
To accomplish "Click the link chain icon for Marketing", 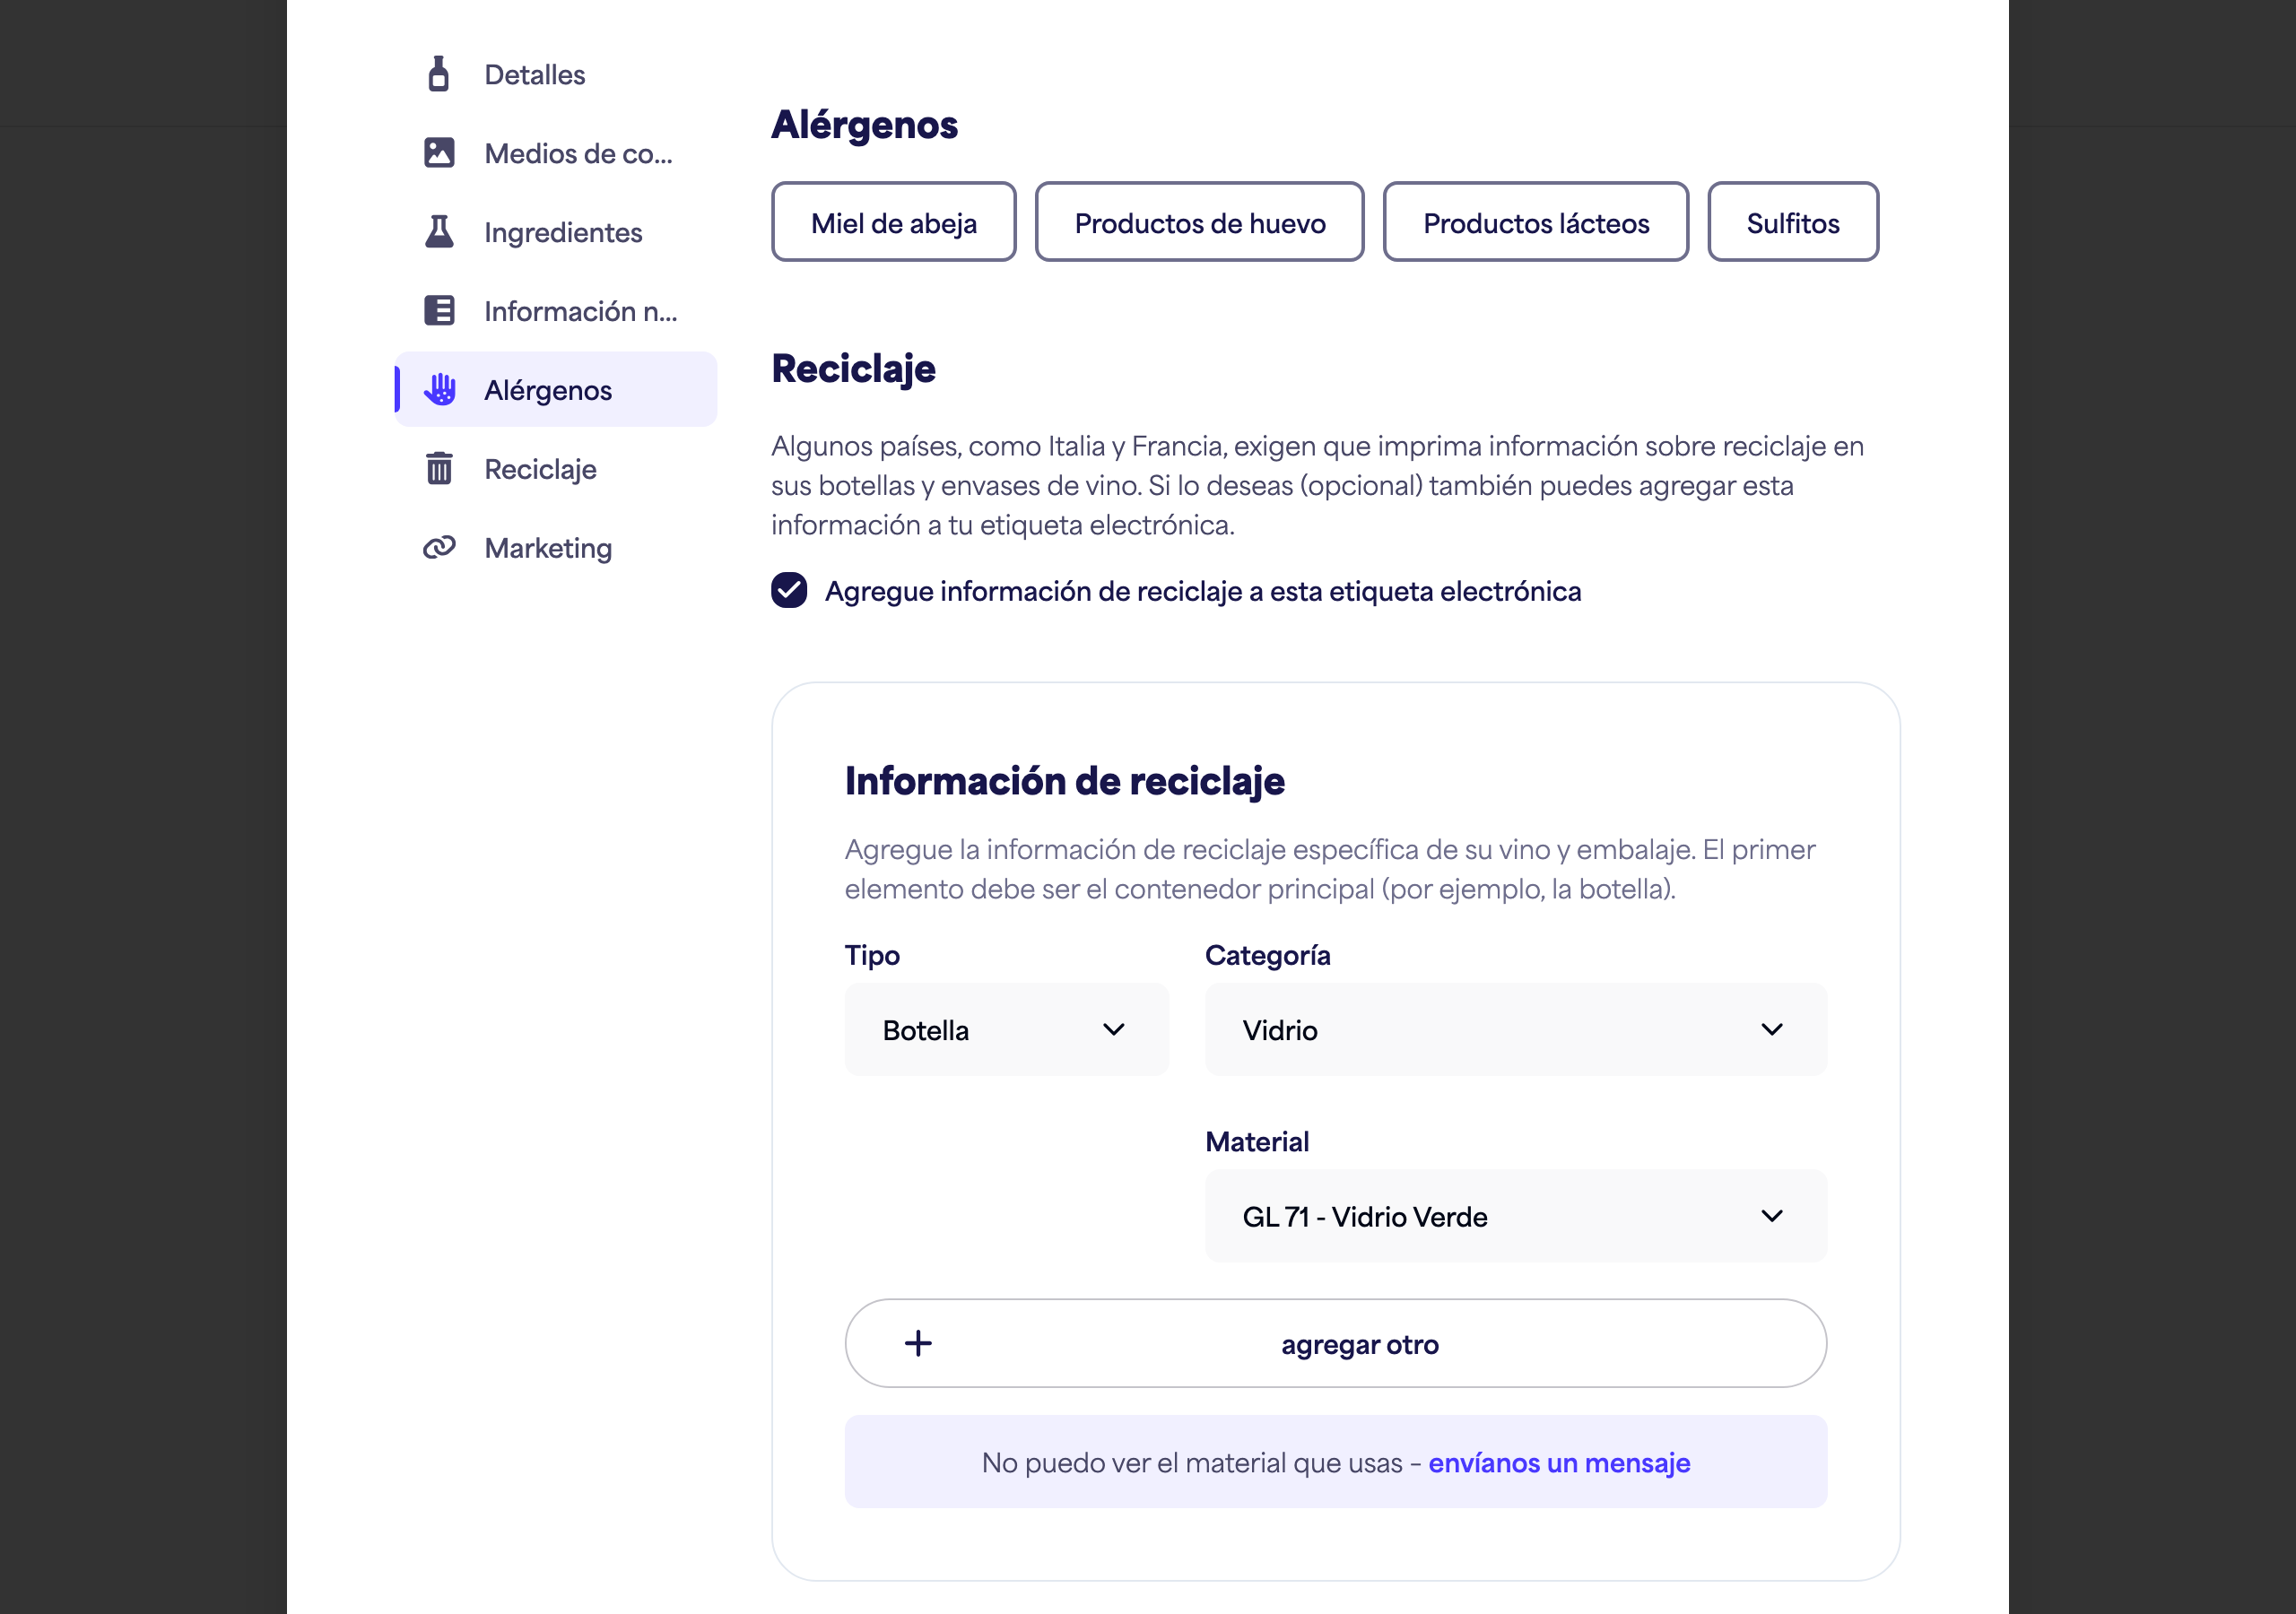I will pyautogui.click(x=439, y=547).
